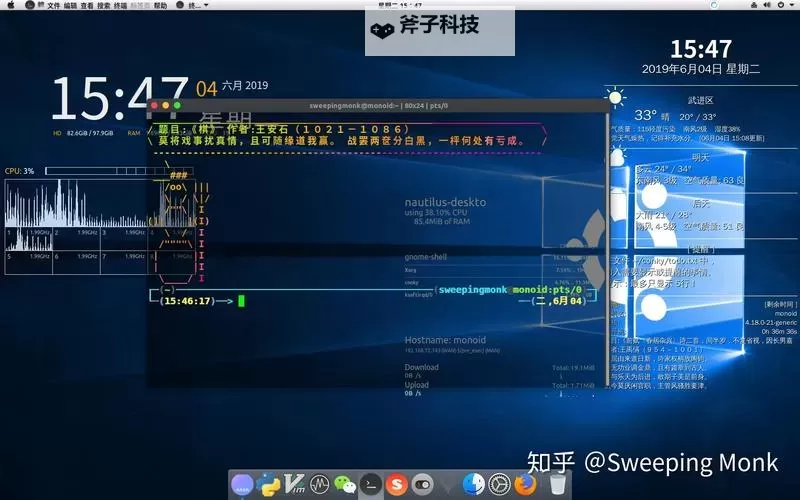Open the orange S app in dock
The height and width of the screenshot is (500, 800).
[x=396, y=485]
